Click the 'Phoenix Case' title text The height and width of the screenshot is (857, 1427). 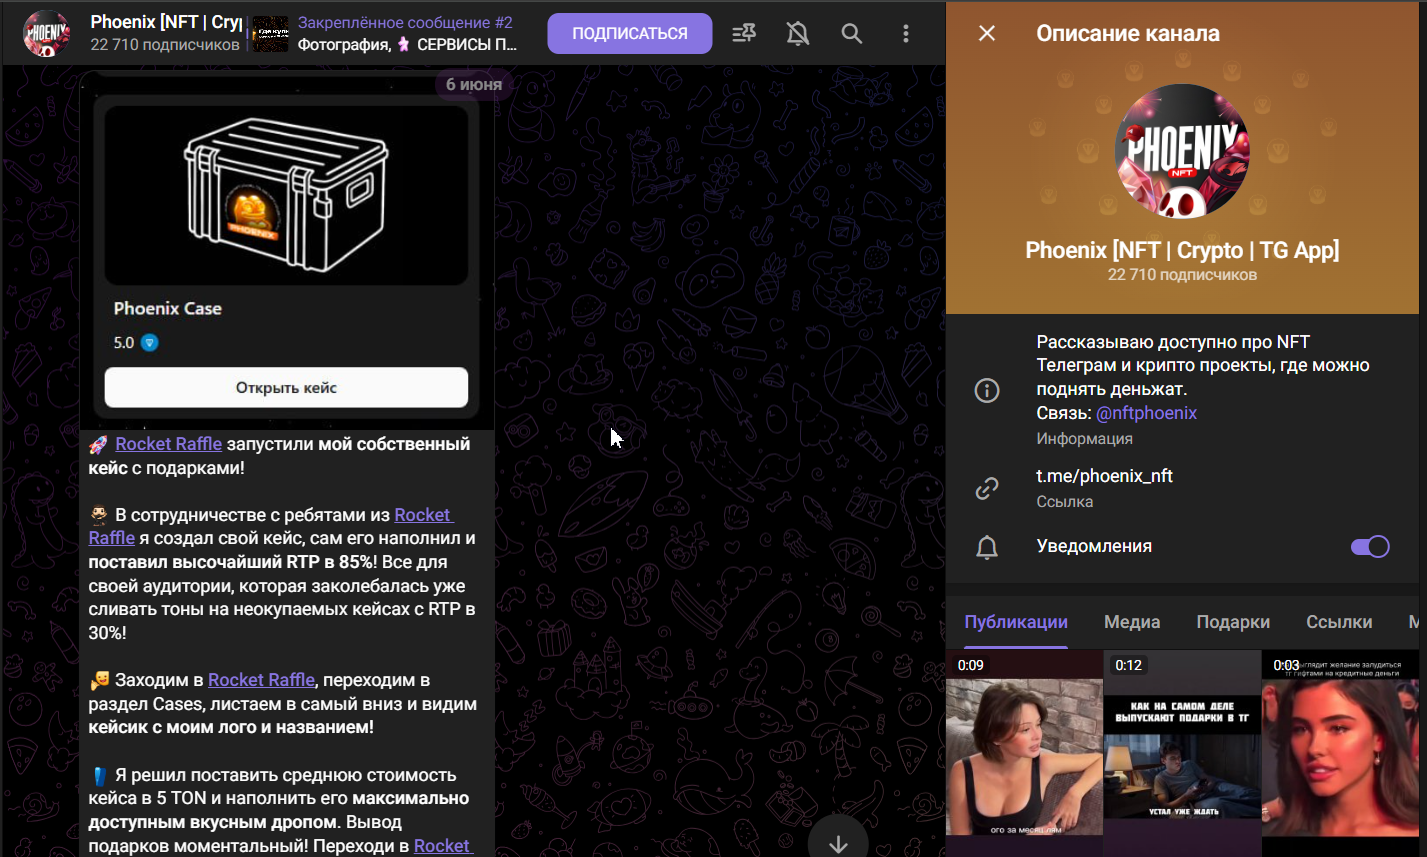168,309
